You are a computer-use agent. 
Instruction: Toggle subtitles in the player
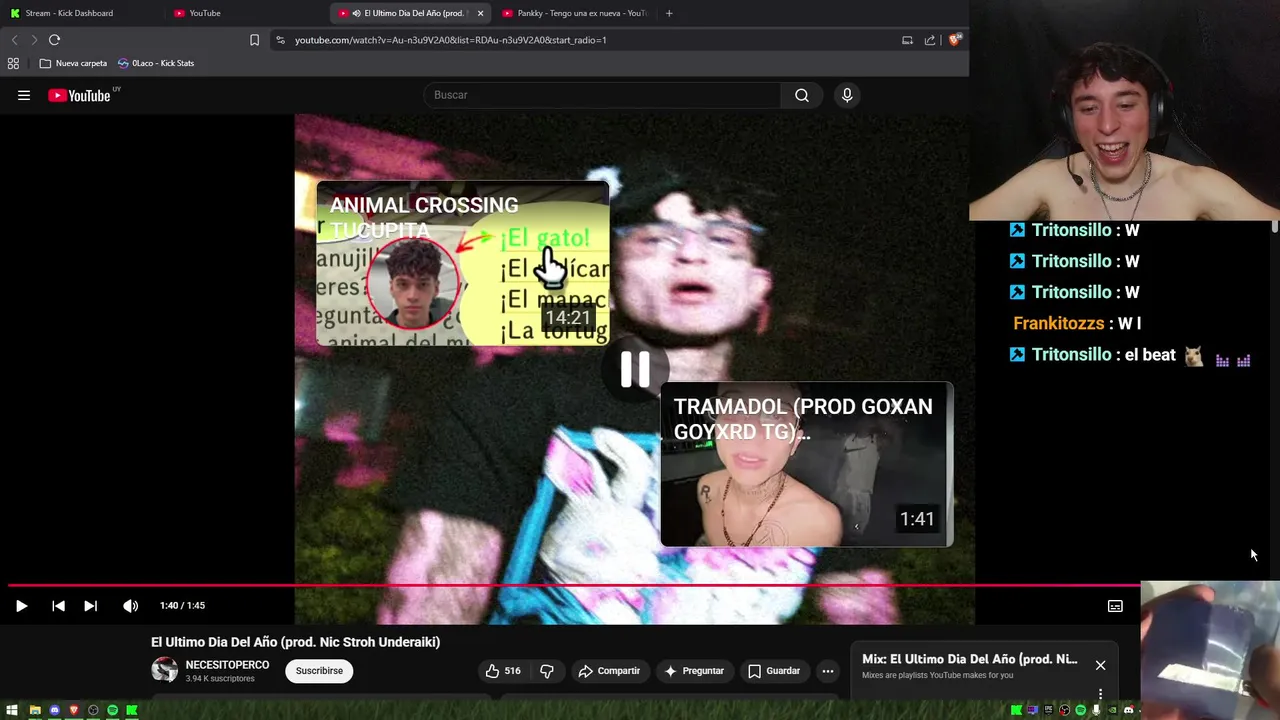[x=1115, y=606]
